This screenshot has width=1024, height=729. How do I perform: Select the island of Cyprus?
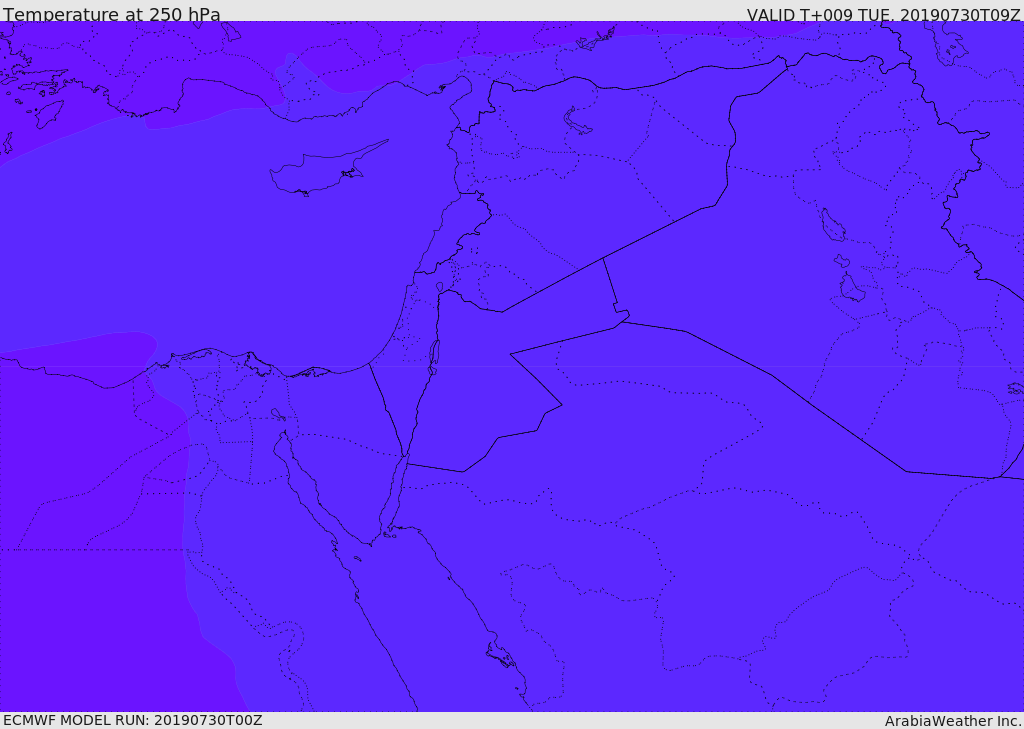tap(320, 170)
